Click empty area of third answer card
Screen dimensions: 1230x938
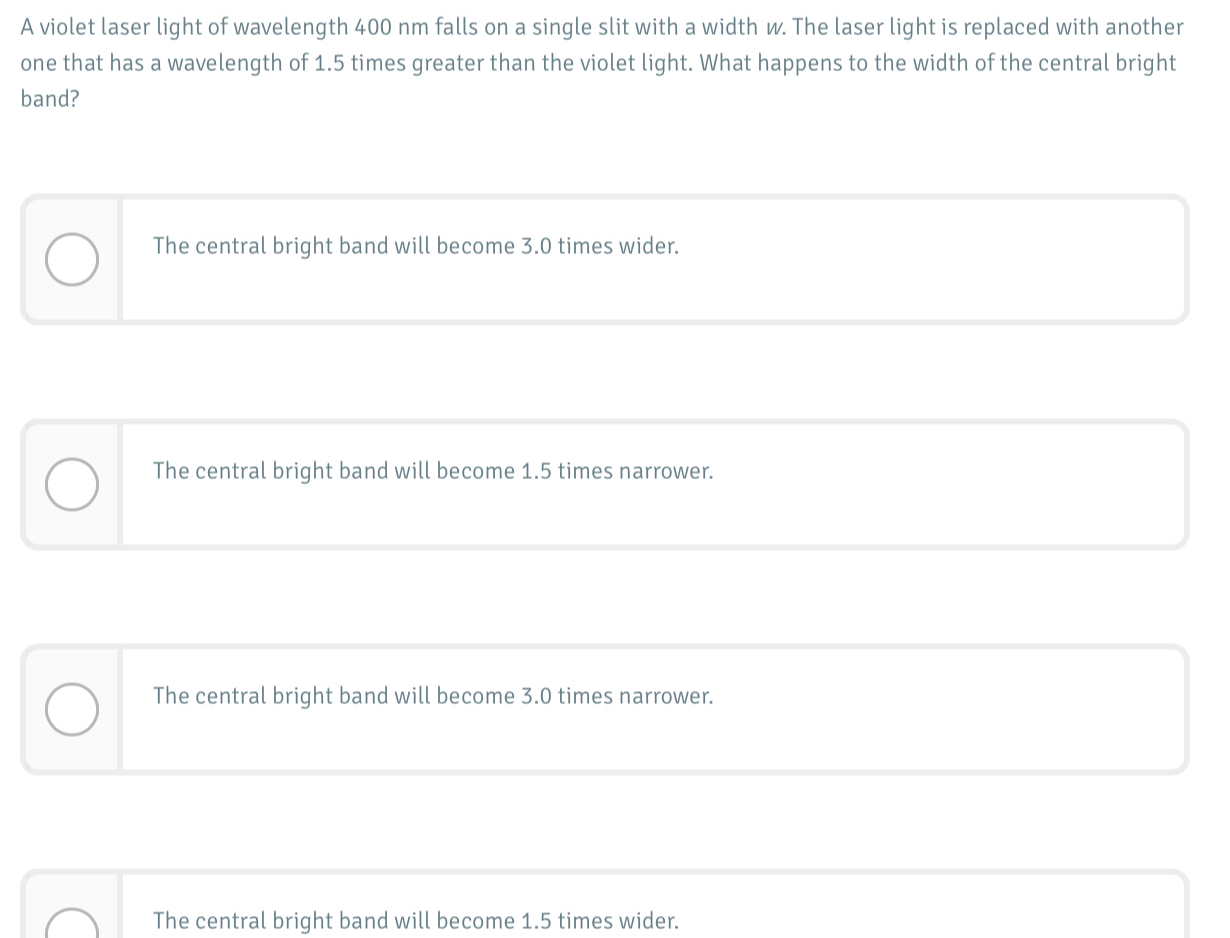pyautogui.click(x=950, y=710)
